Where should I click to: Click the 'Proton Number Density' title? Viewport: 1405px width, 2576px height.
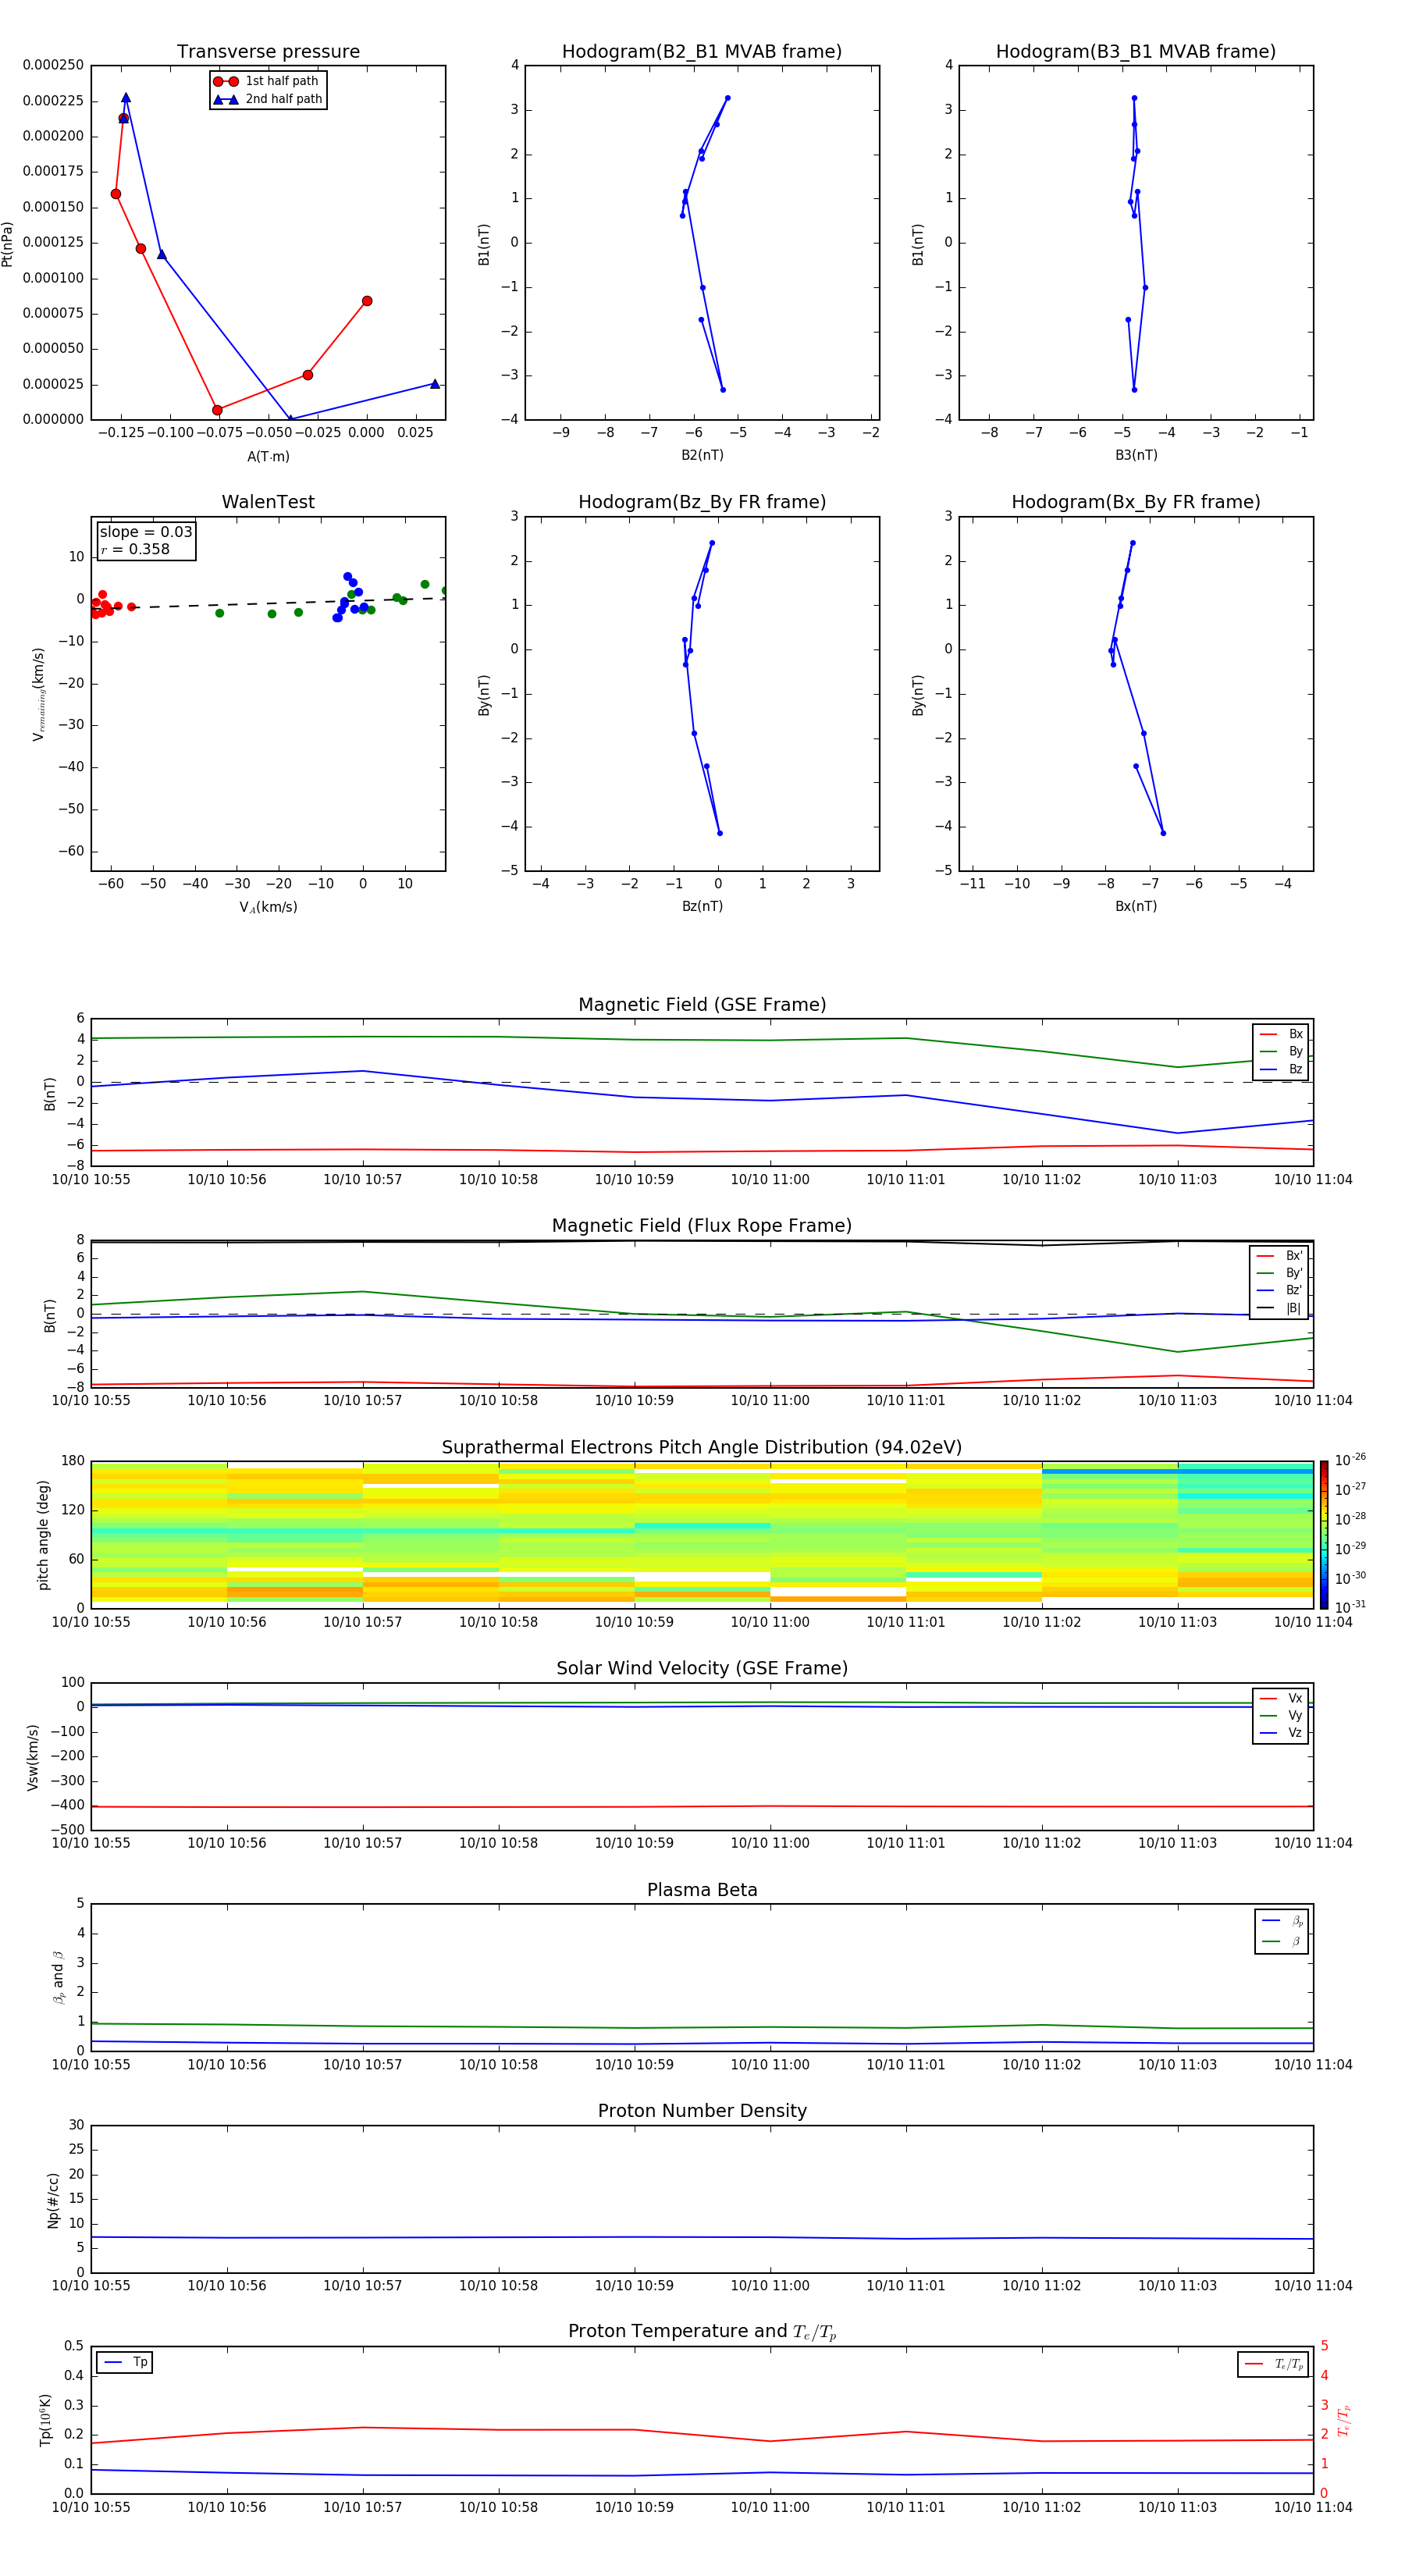pyautogui.click(x=702, y=2111)
